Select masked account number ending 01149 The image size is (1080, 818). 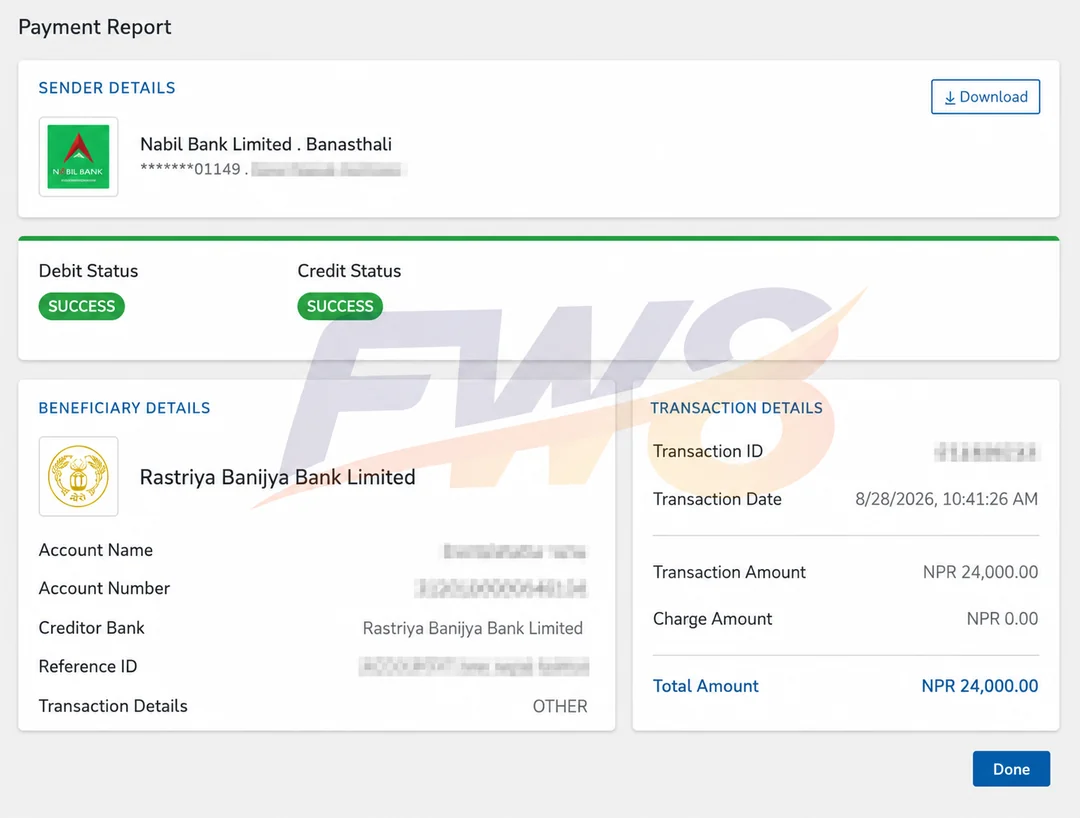190,169
